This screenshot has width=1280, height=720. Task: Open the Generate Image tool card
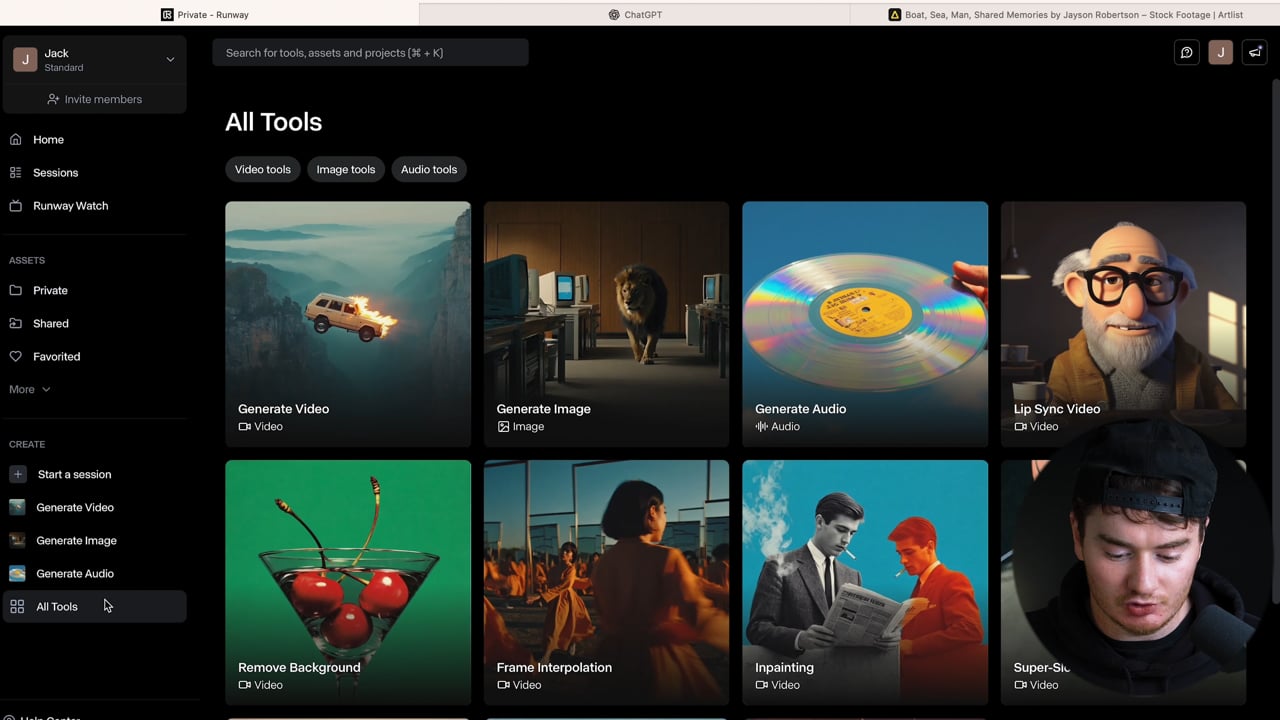coord(607,324)
